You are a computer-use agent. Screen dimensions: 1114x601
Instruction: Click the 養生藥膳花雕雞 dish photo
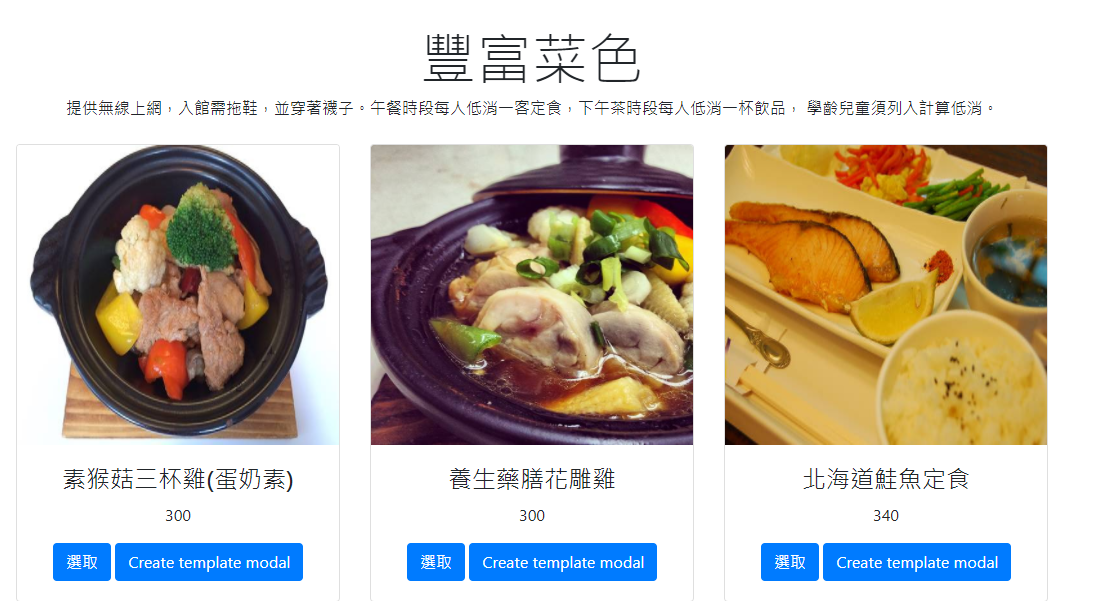pos(531,295)
